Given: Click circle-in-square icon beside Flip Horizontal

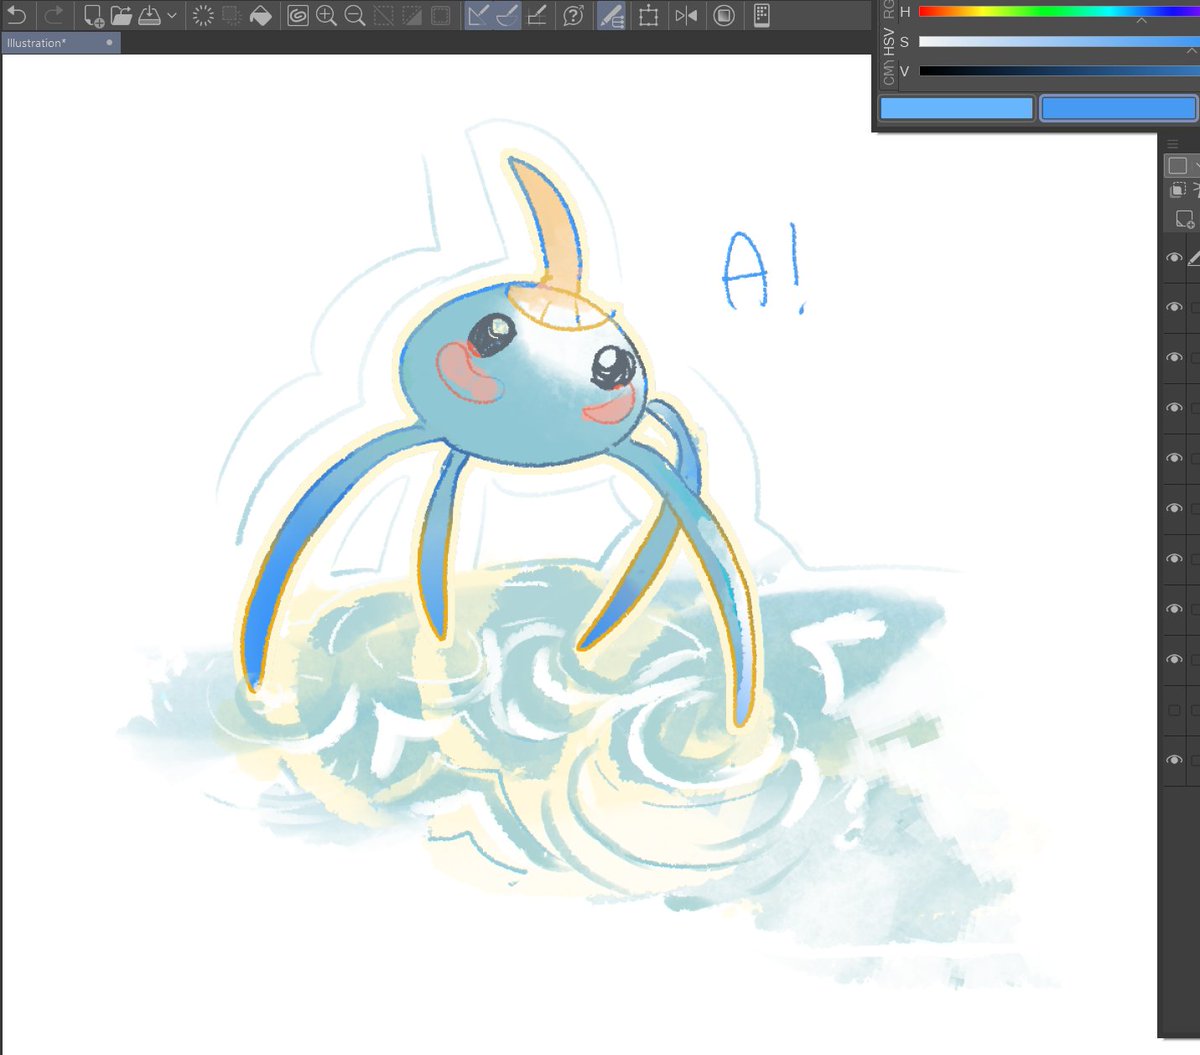Looking at the screenshot, I should click(x=724, y=15).
